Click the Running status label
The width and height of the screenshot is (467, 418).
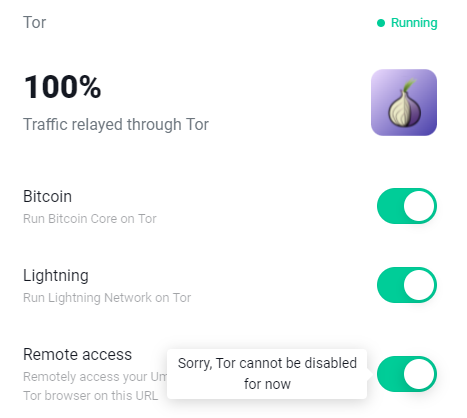(x=414, y=23)
